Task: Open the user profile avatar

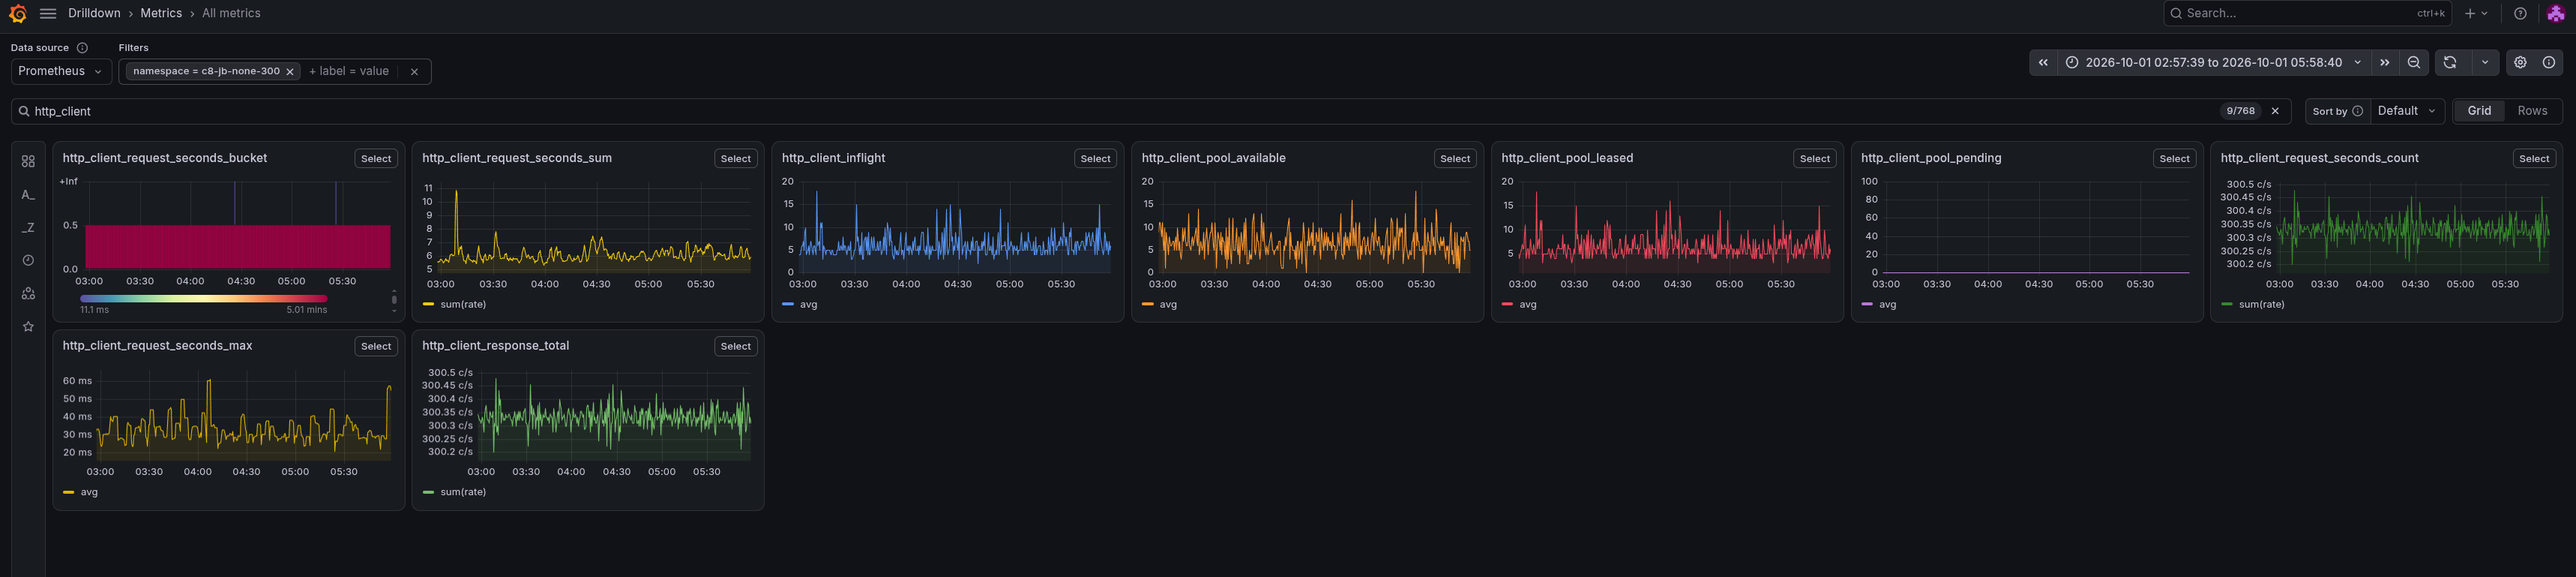Action: click(2555, 13)
